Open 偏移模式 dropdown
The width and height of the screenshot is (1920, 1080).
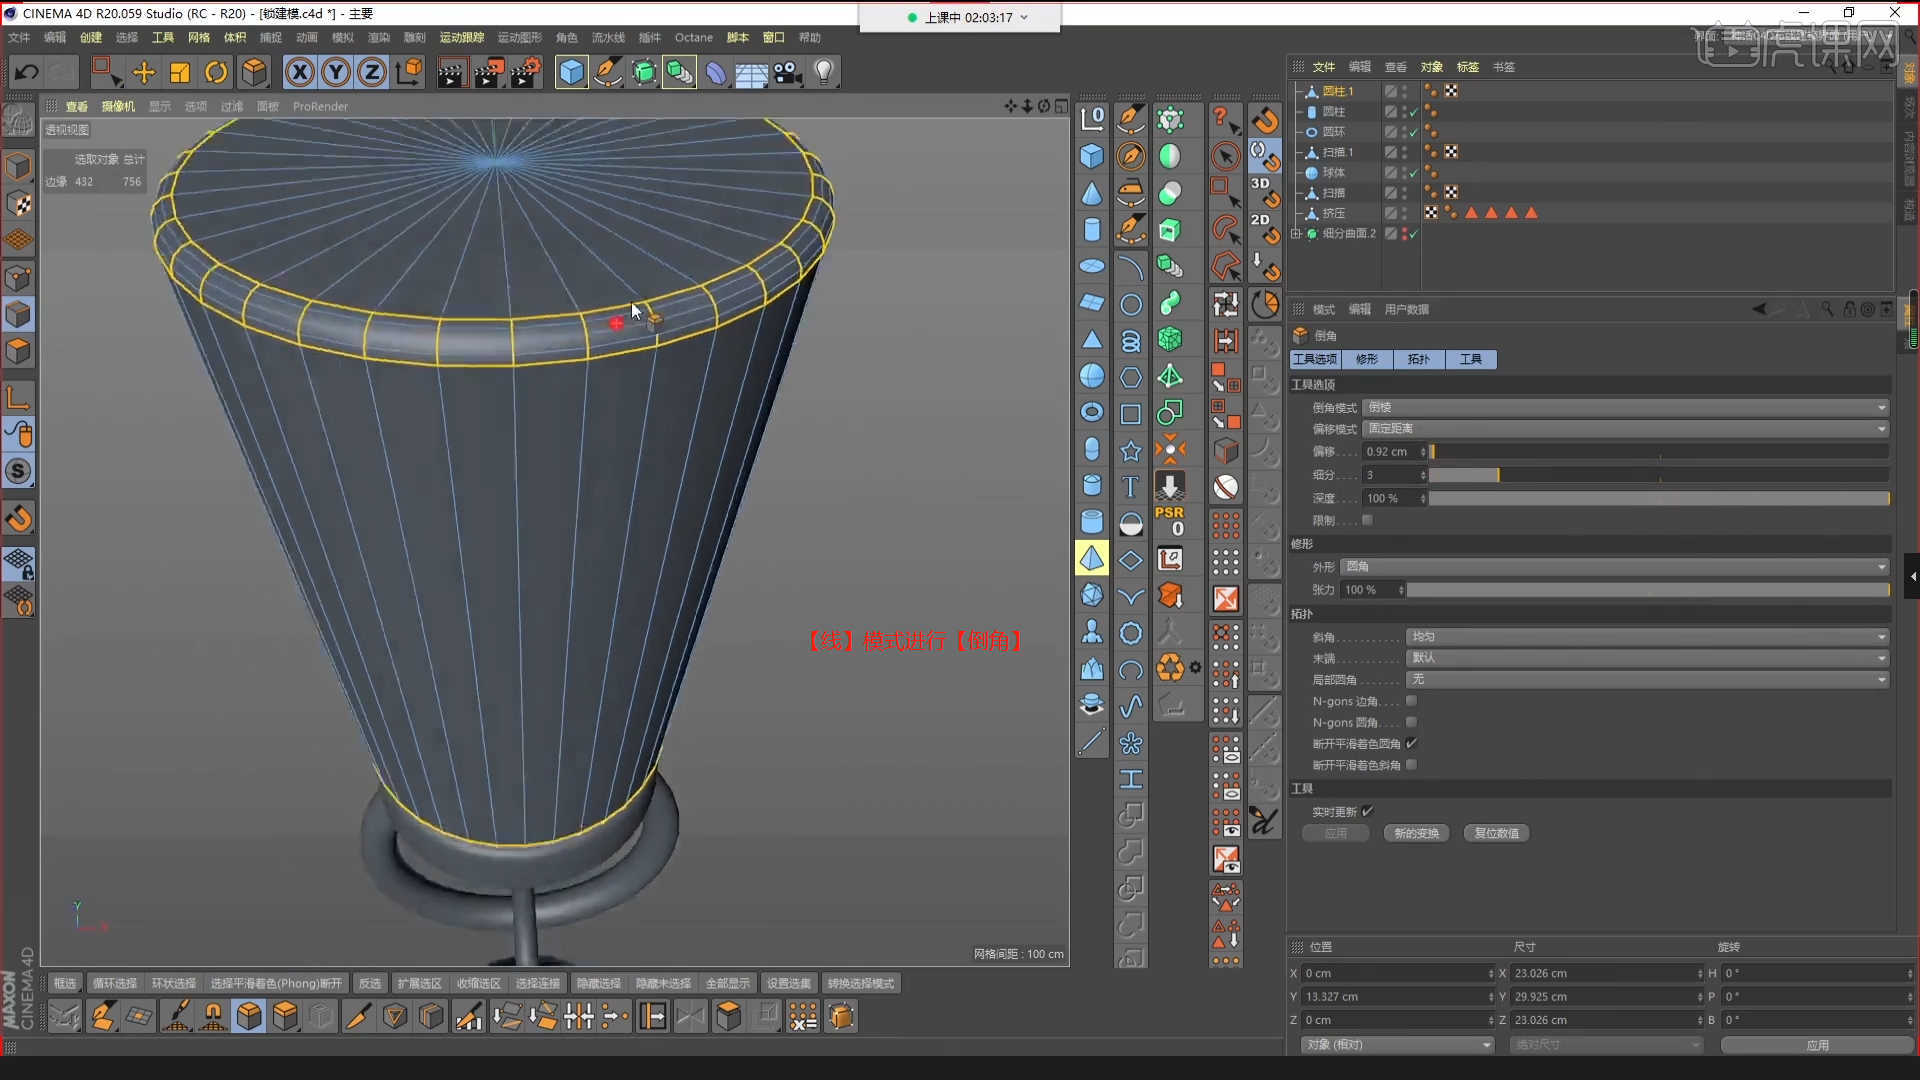click(1626, 428)
